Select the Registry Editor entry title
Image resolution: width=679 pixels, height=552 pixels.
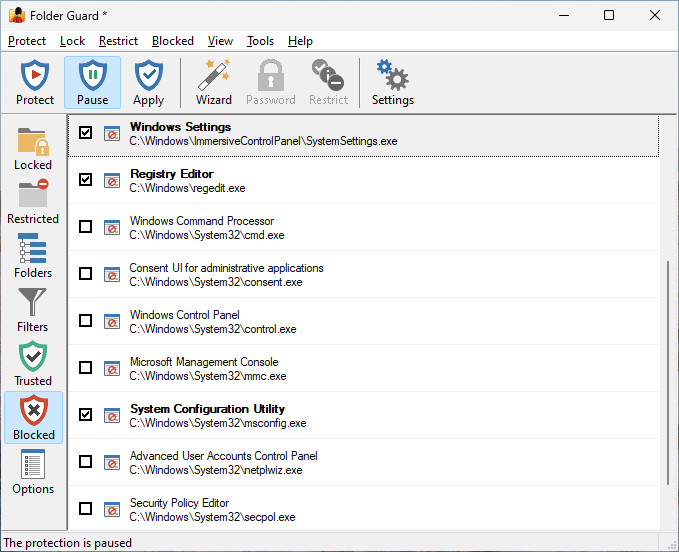172,174
